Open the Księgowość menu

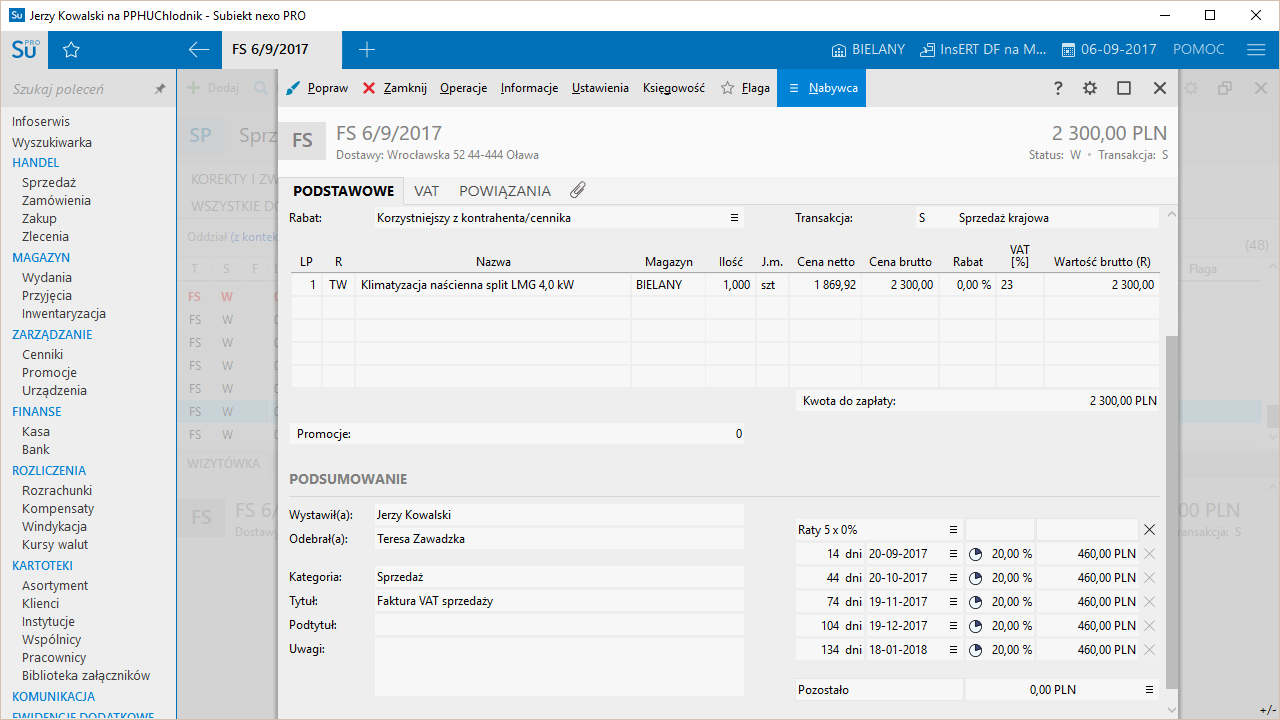tap(674, 88)
